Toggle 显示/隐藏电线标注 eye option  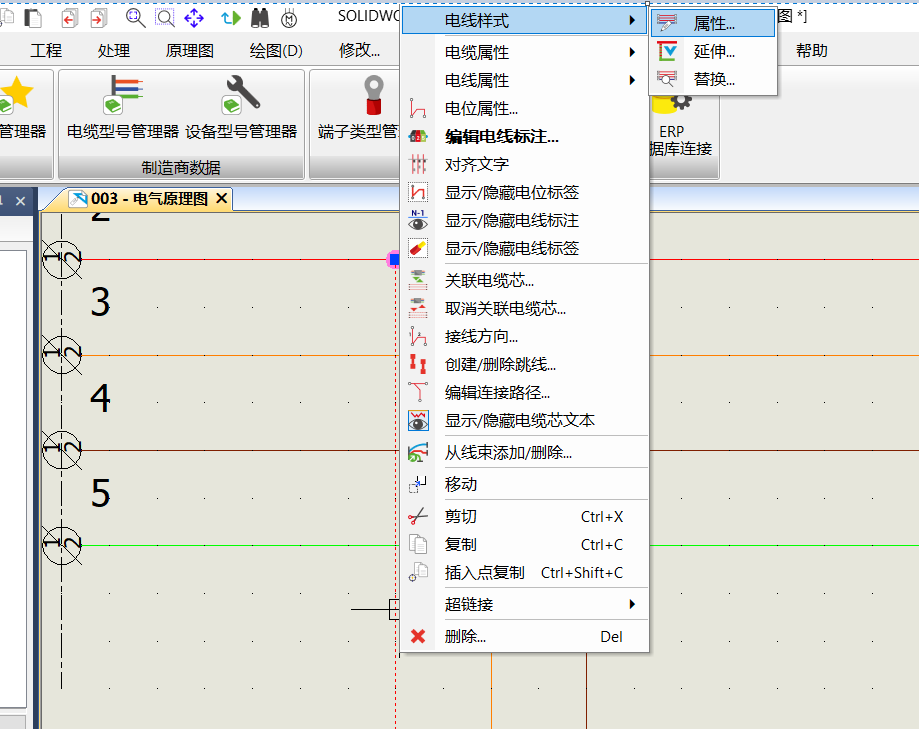click(511, 220)
